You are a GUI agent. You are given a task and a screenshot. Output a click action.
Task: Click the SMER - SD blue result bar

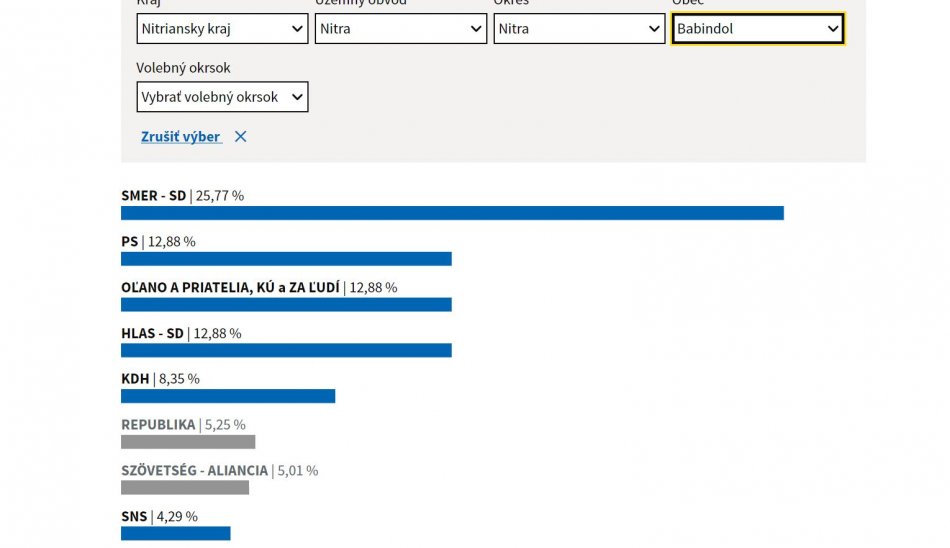pyautogui.click(x=452, y=213)
